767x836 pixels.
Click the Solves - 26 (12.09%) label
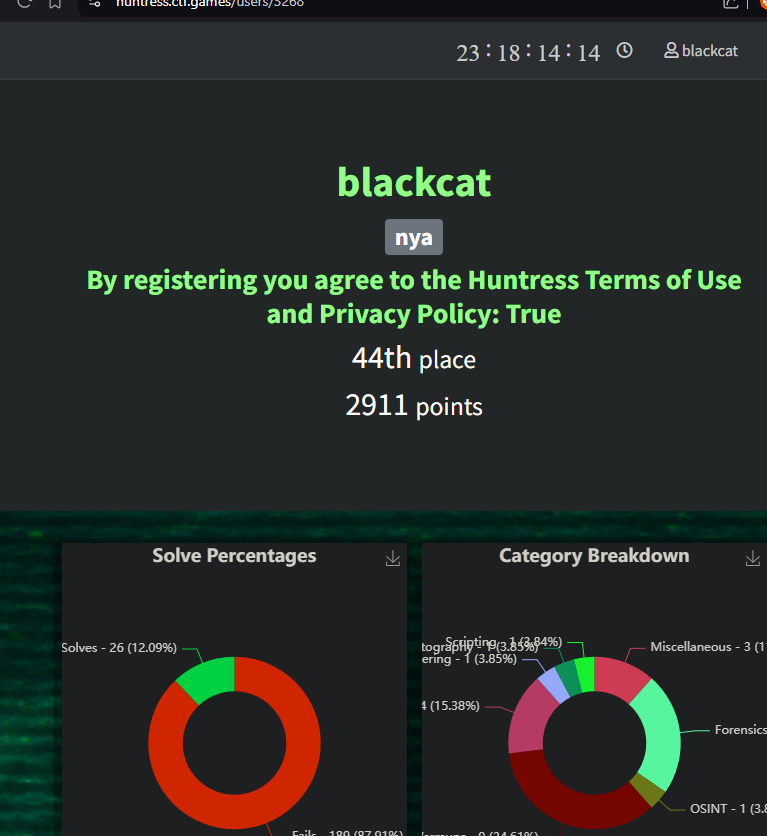[x=119, y=648]
